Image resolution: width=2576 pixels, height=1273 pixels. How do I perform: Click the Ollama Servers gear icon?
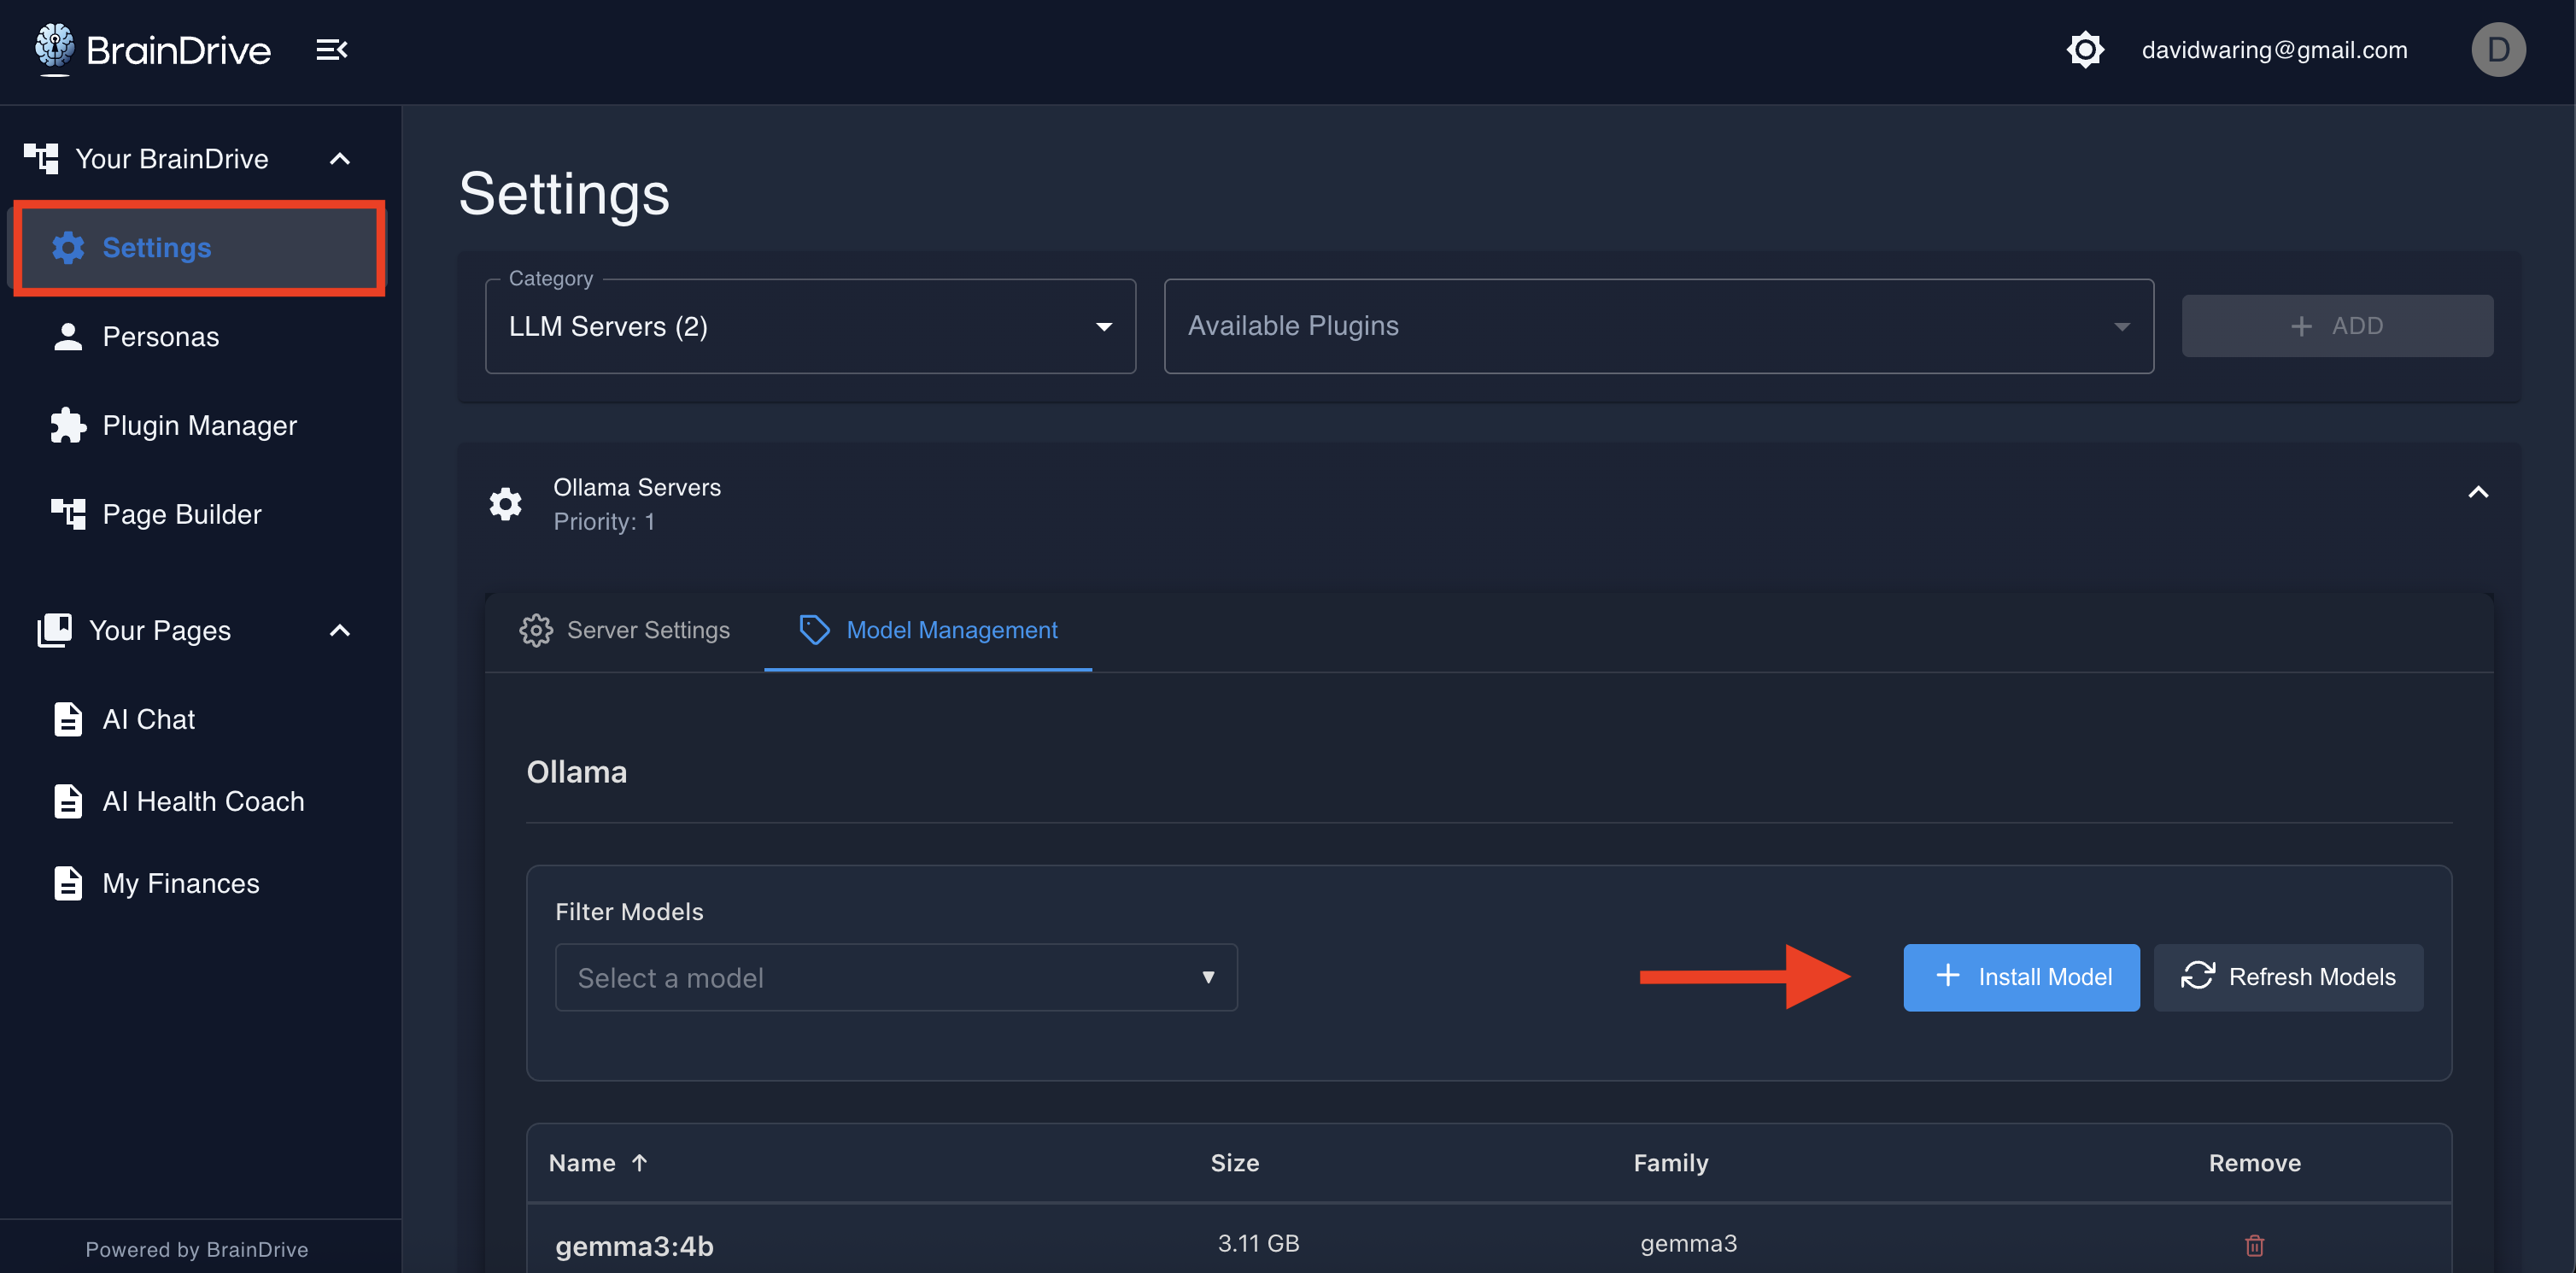point(505,504)
